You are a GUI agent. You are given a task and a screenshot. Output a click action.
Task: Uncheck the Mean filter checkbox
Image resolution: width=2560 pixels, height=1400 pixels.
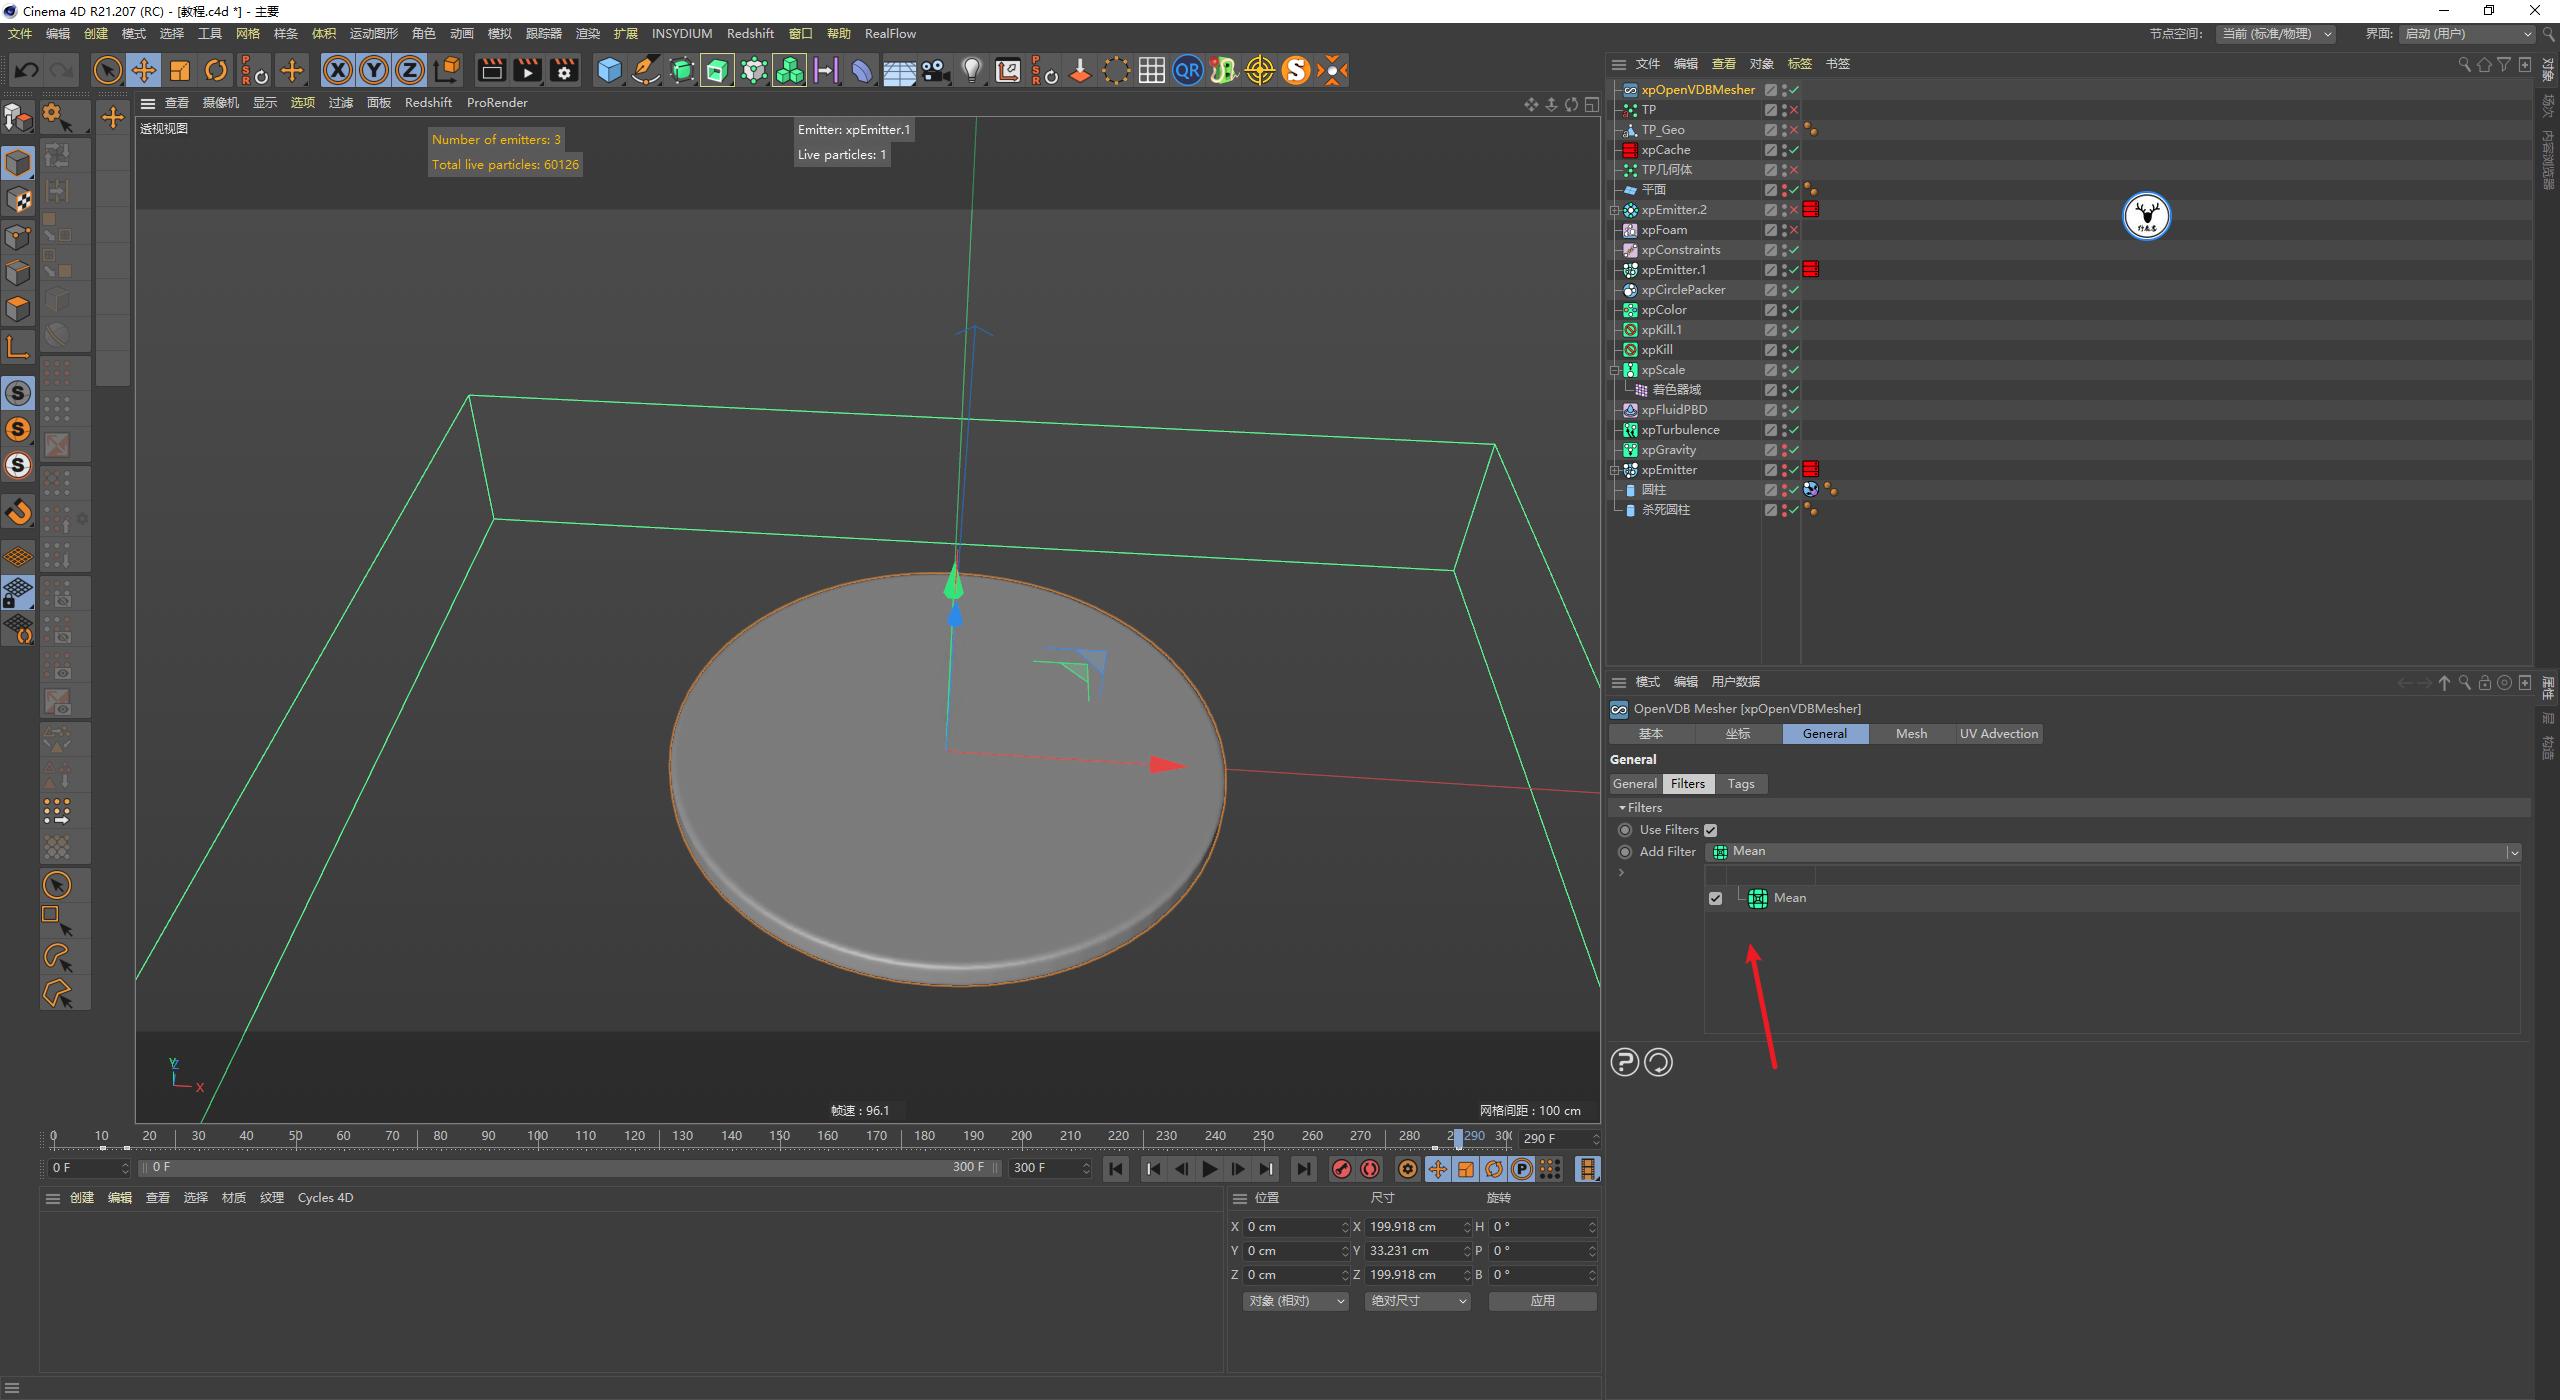(1716, 898)
